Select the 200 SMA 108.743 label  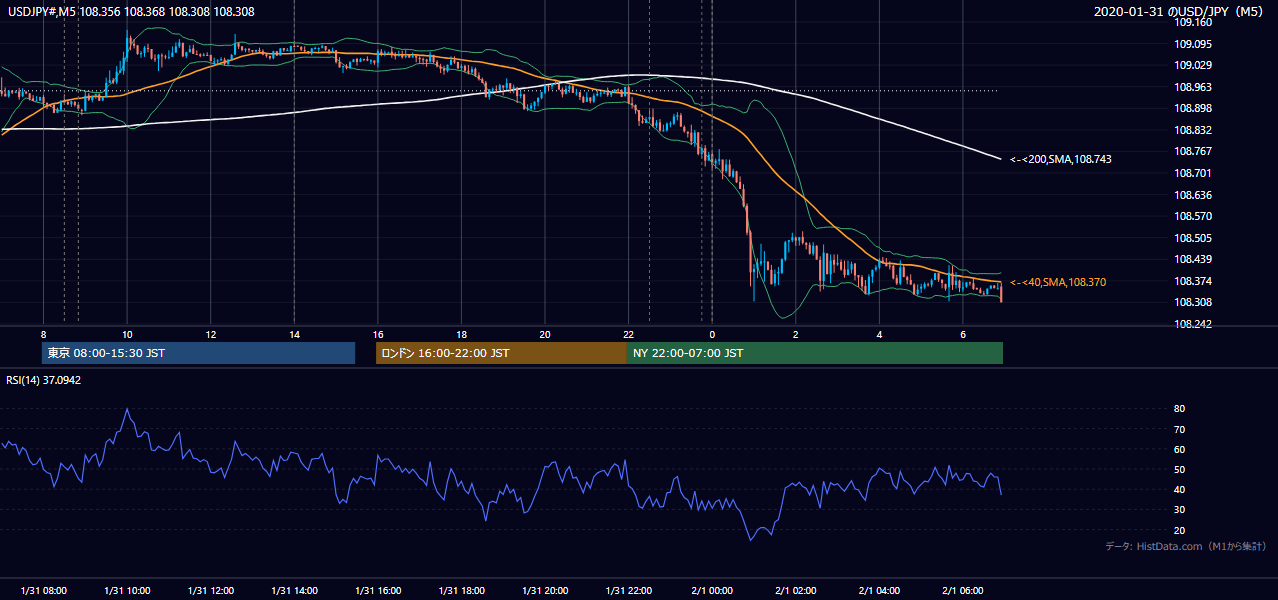pos(1061,160)
